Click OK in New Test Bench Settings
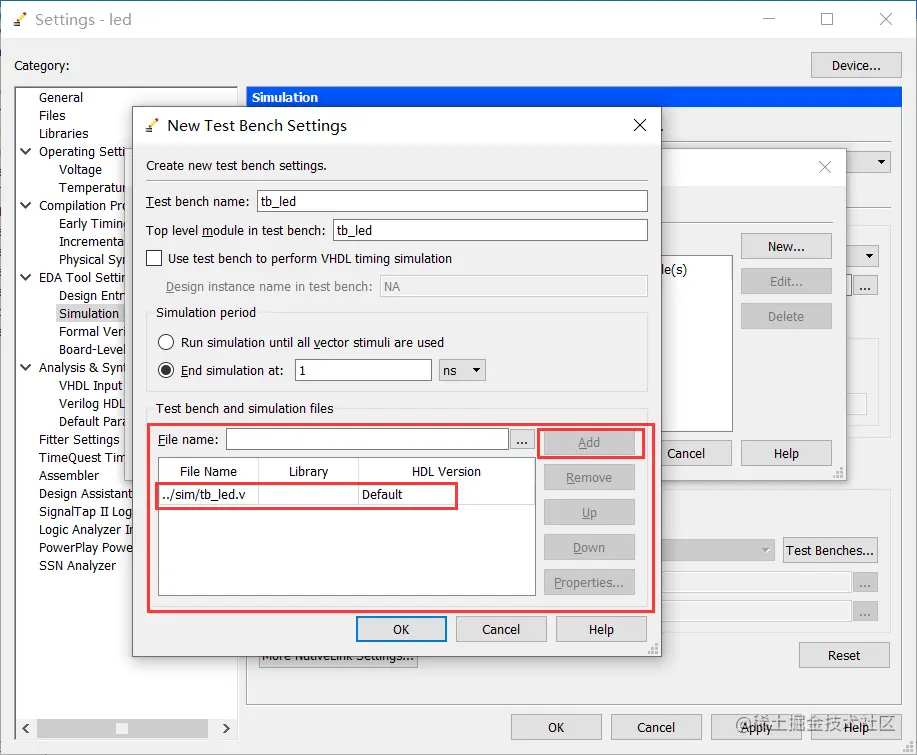Viewport: 917px width, 755px height. [x=401, y=629]
